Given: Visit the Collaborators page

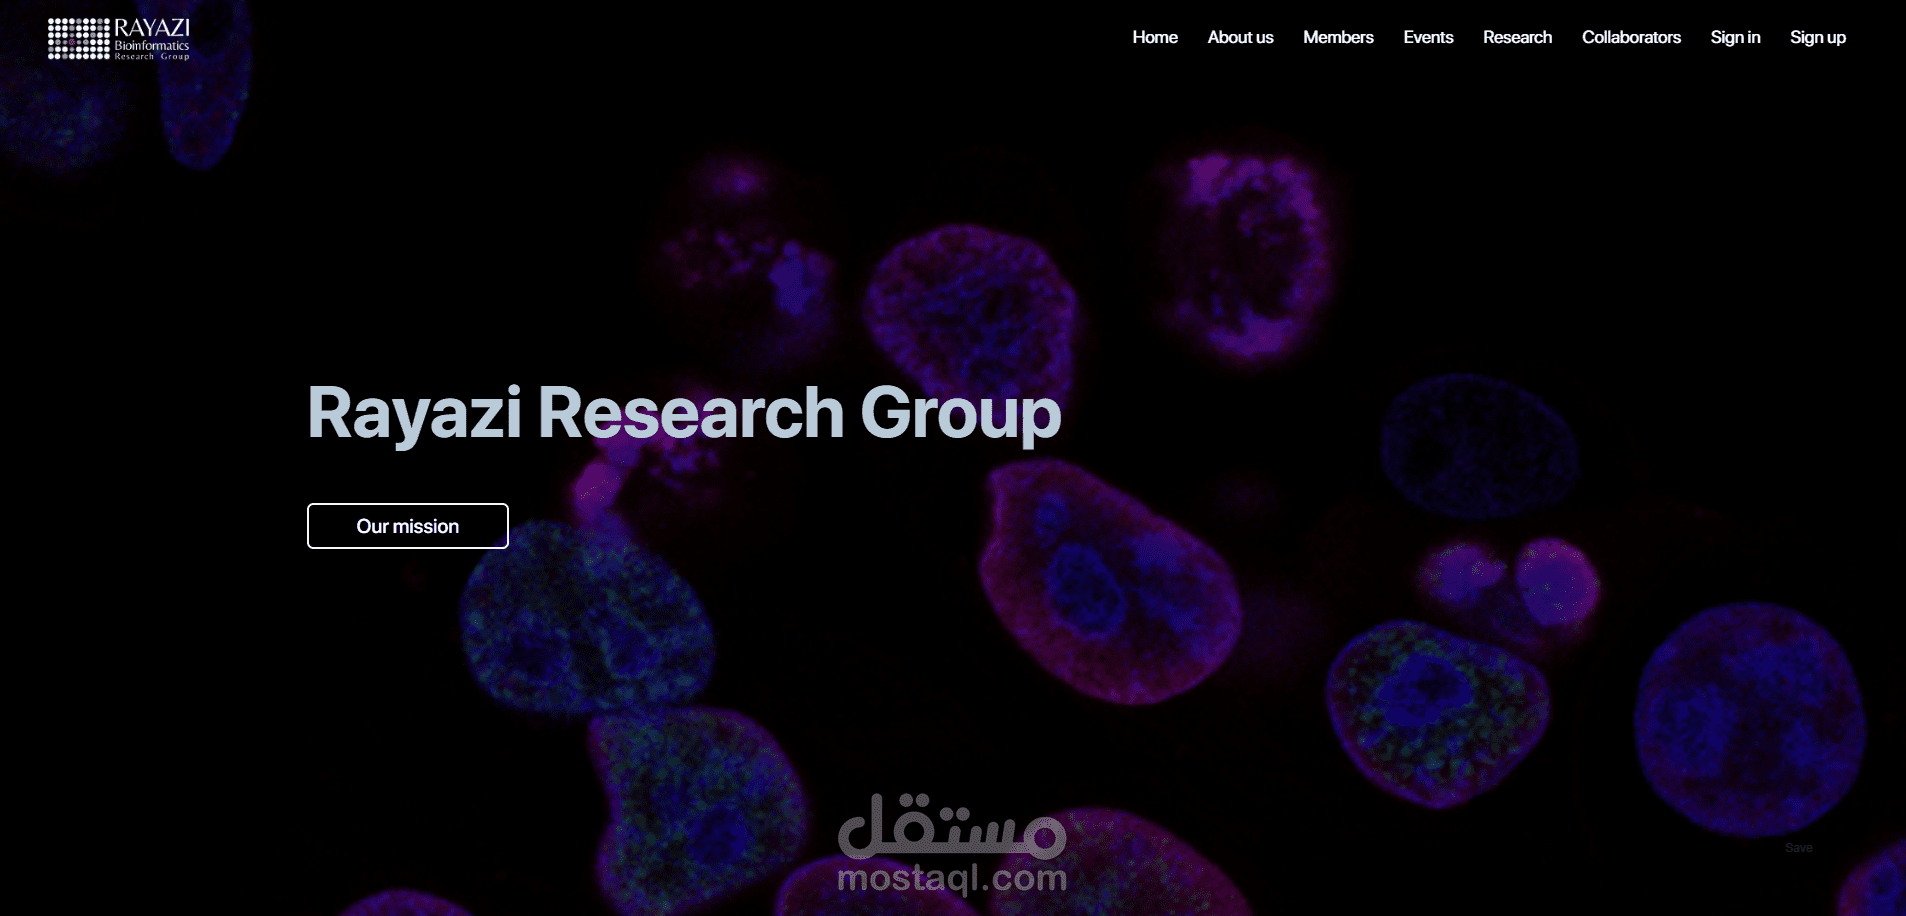Looking at the screenshot, I should (x=1631, y=37).
